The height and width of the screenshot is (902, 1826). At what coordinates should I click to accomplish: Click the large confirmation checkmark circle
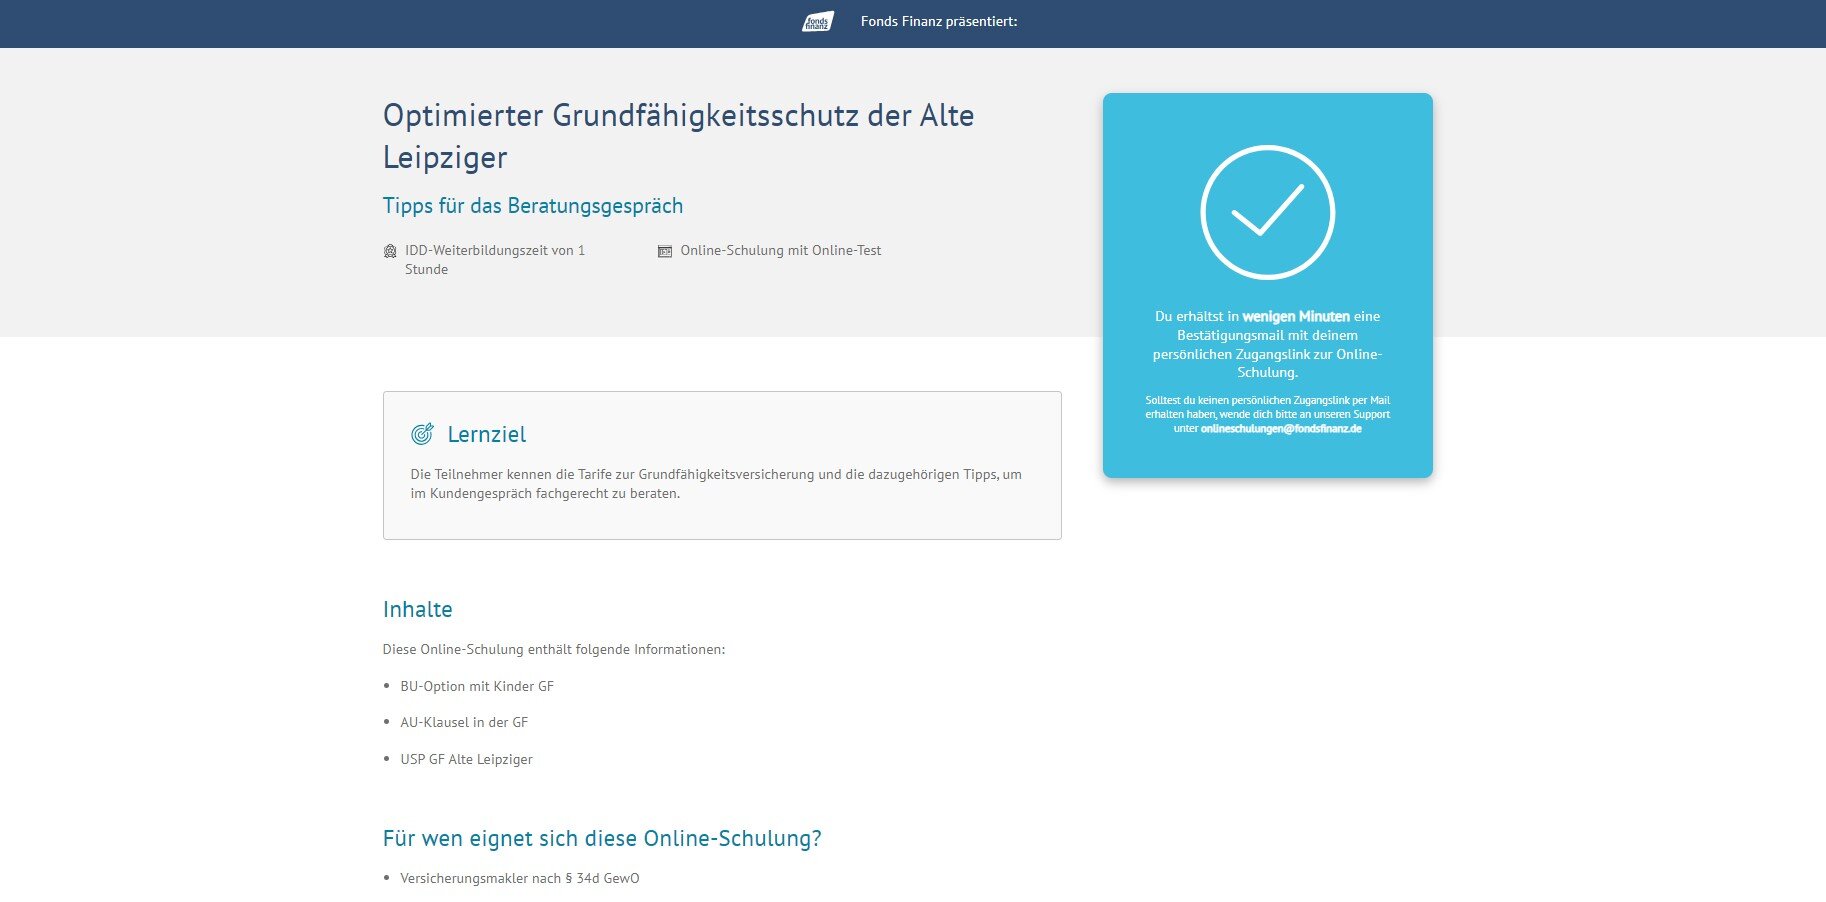(x=1267, y=212)
